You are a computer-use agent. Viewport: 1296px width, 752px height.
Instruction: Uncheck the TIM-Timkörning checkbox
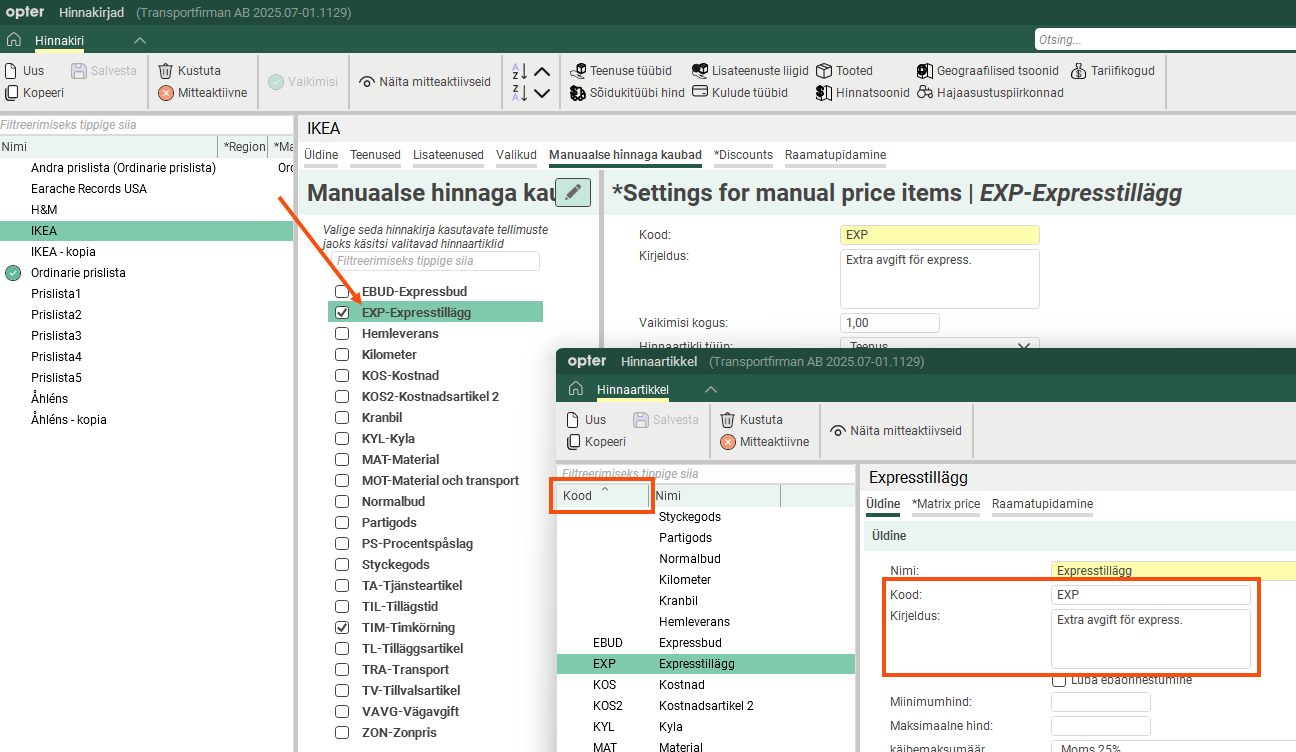342,628
